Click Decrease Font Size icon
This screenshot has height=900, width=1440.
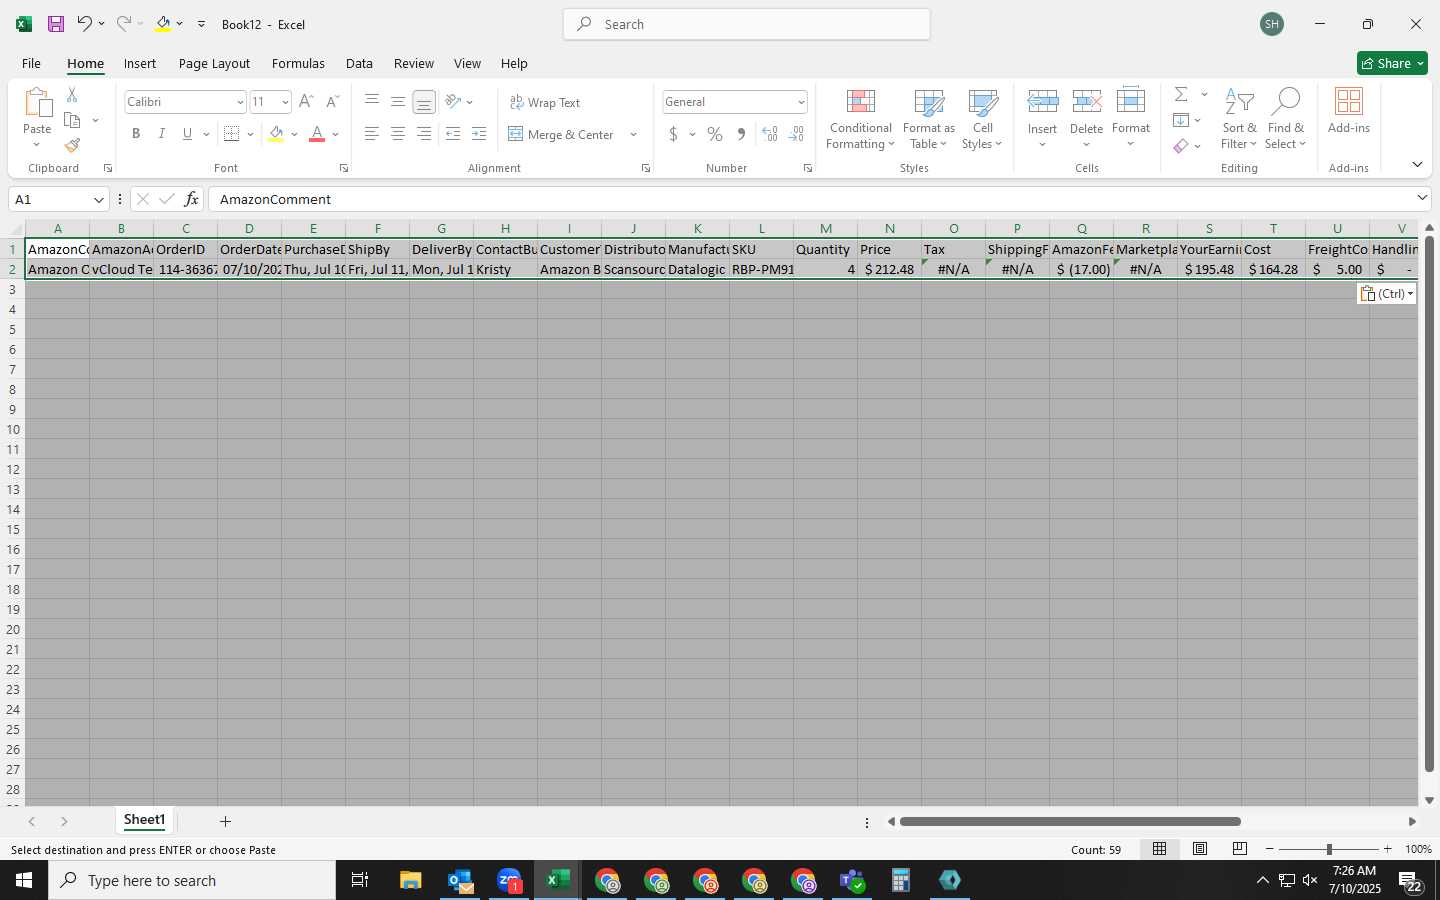(333, 102)
